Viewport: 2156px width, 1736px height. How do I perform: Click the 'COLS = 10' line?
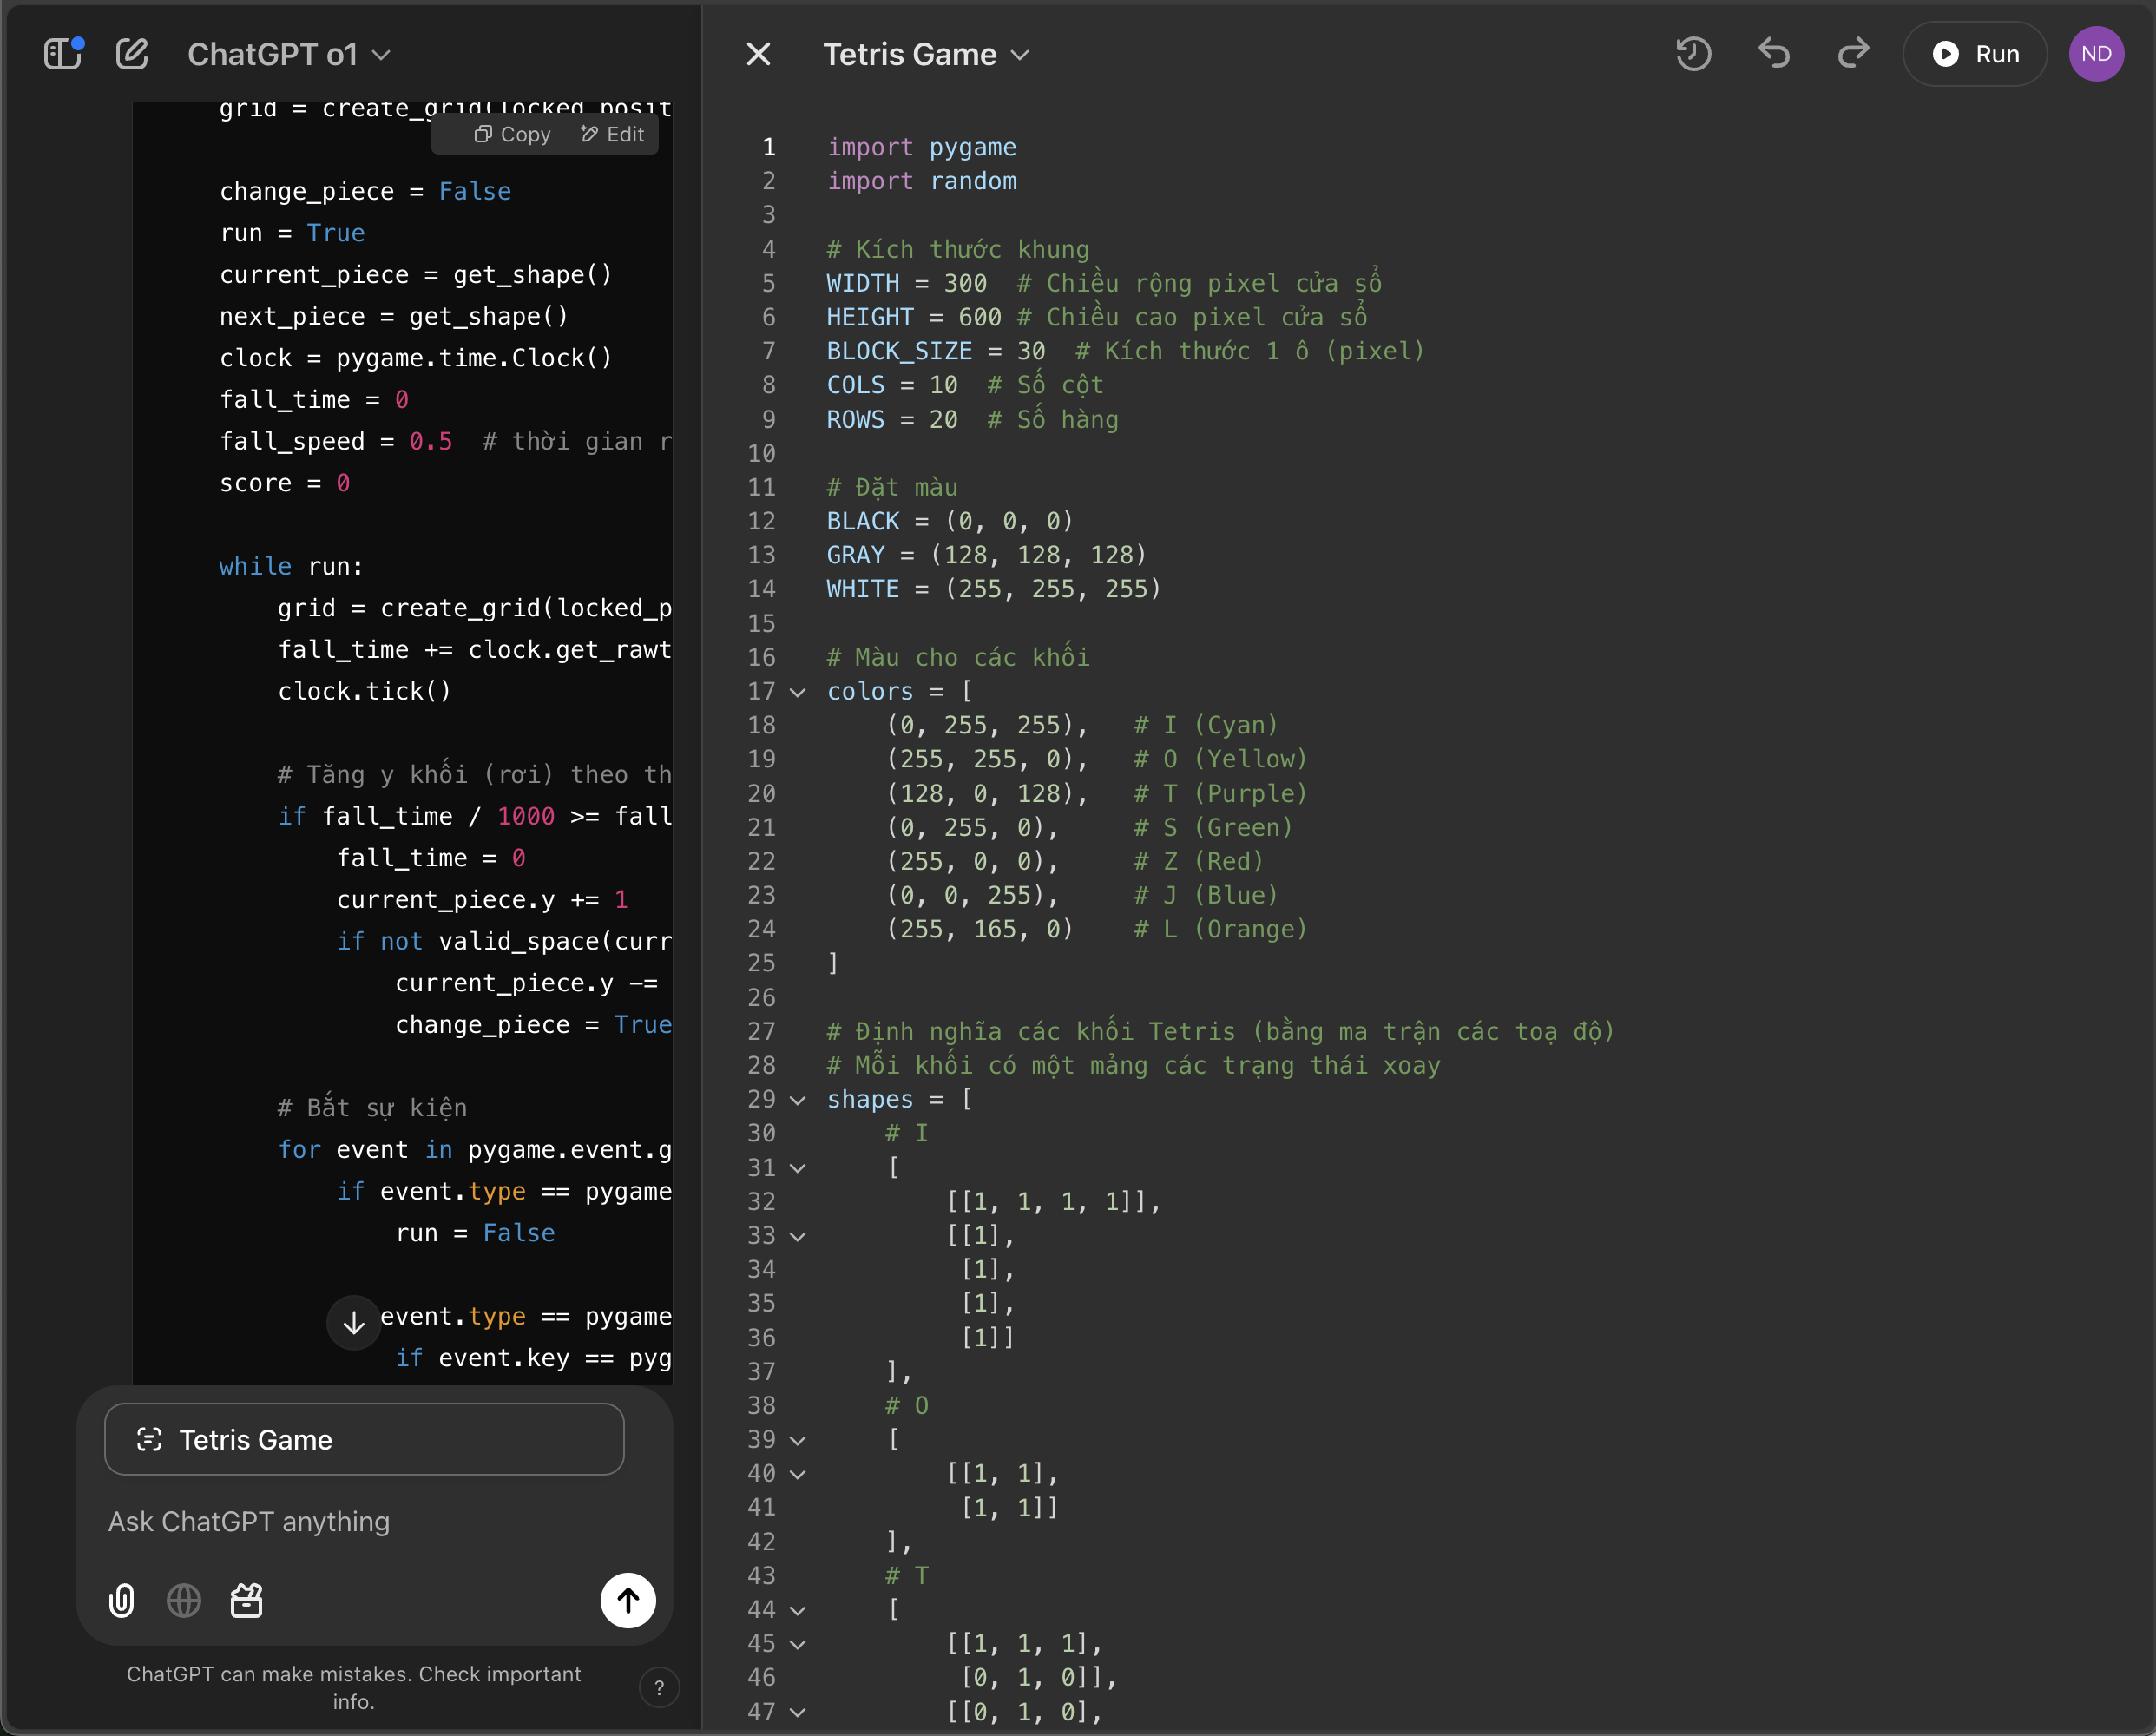coord(965,385)
